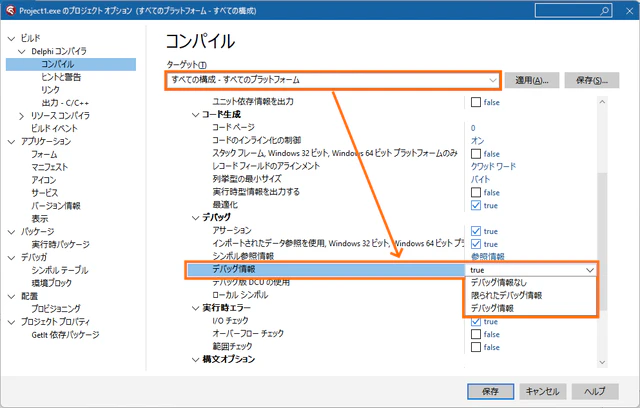Click the bottom 保存 button
Screen dimensions: 640x408
490,391
